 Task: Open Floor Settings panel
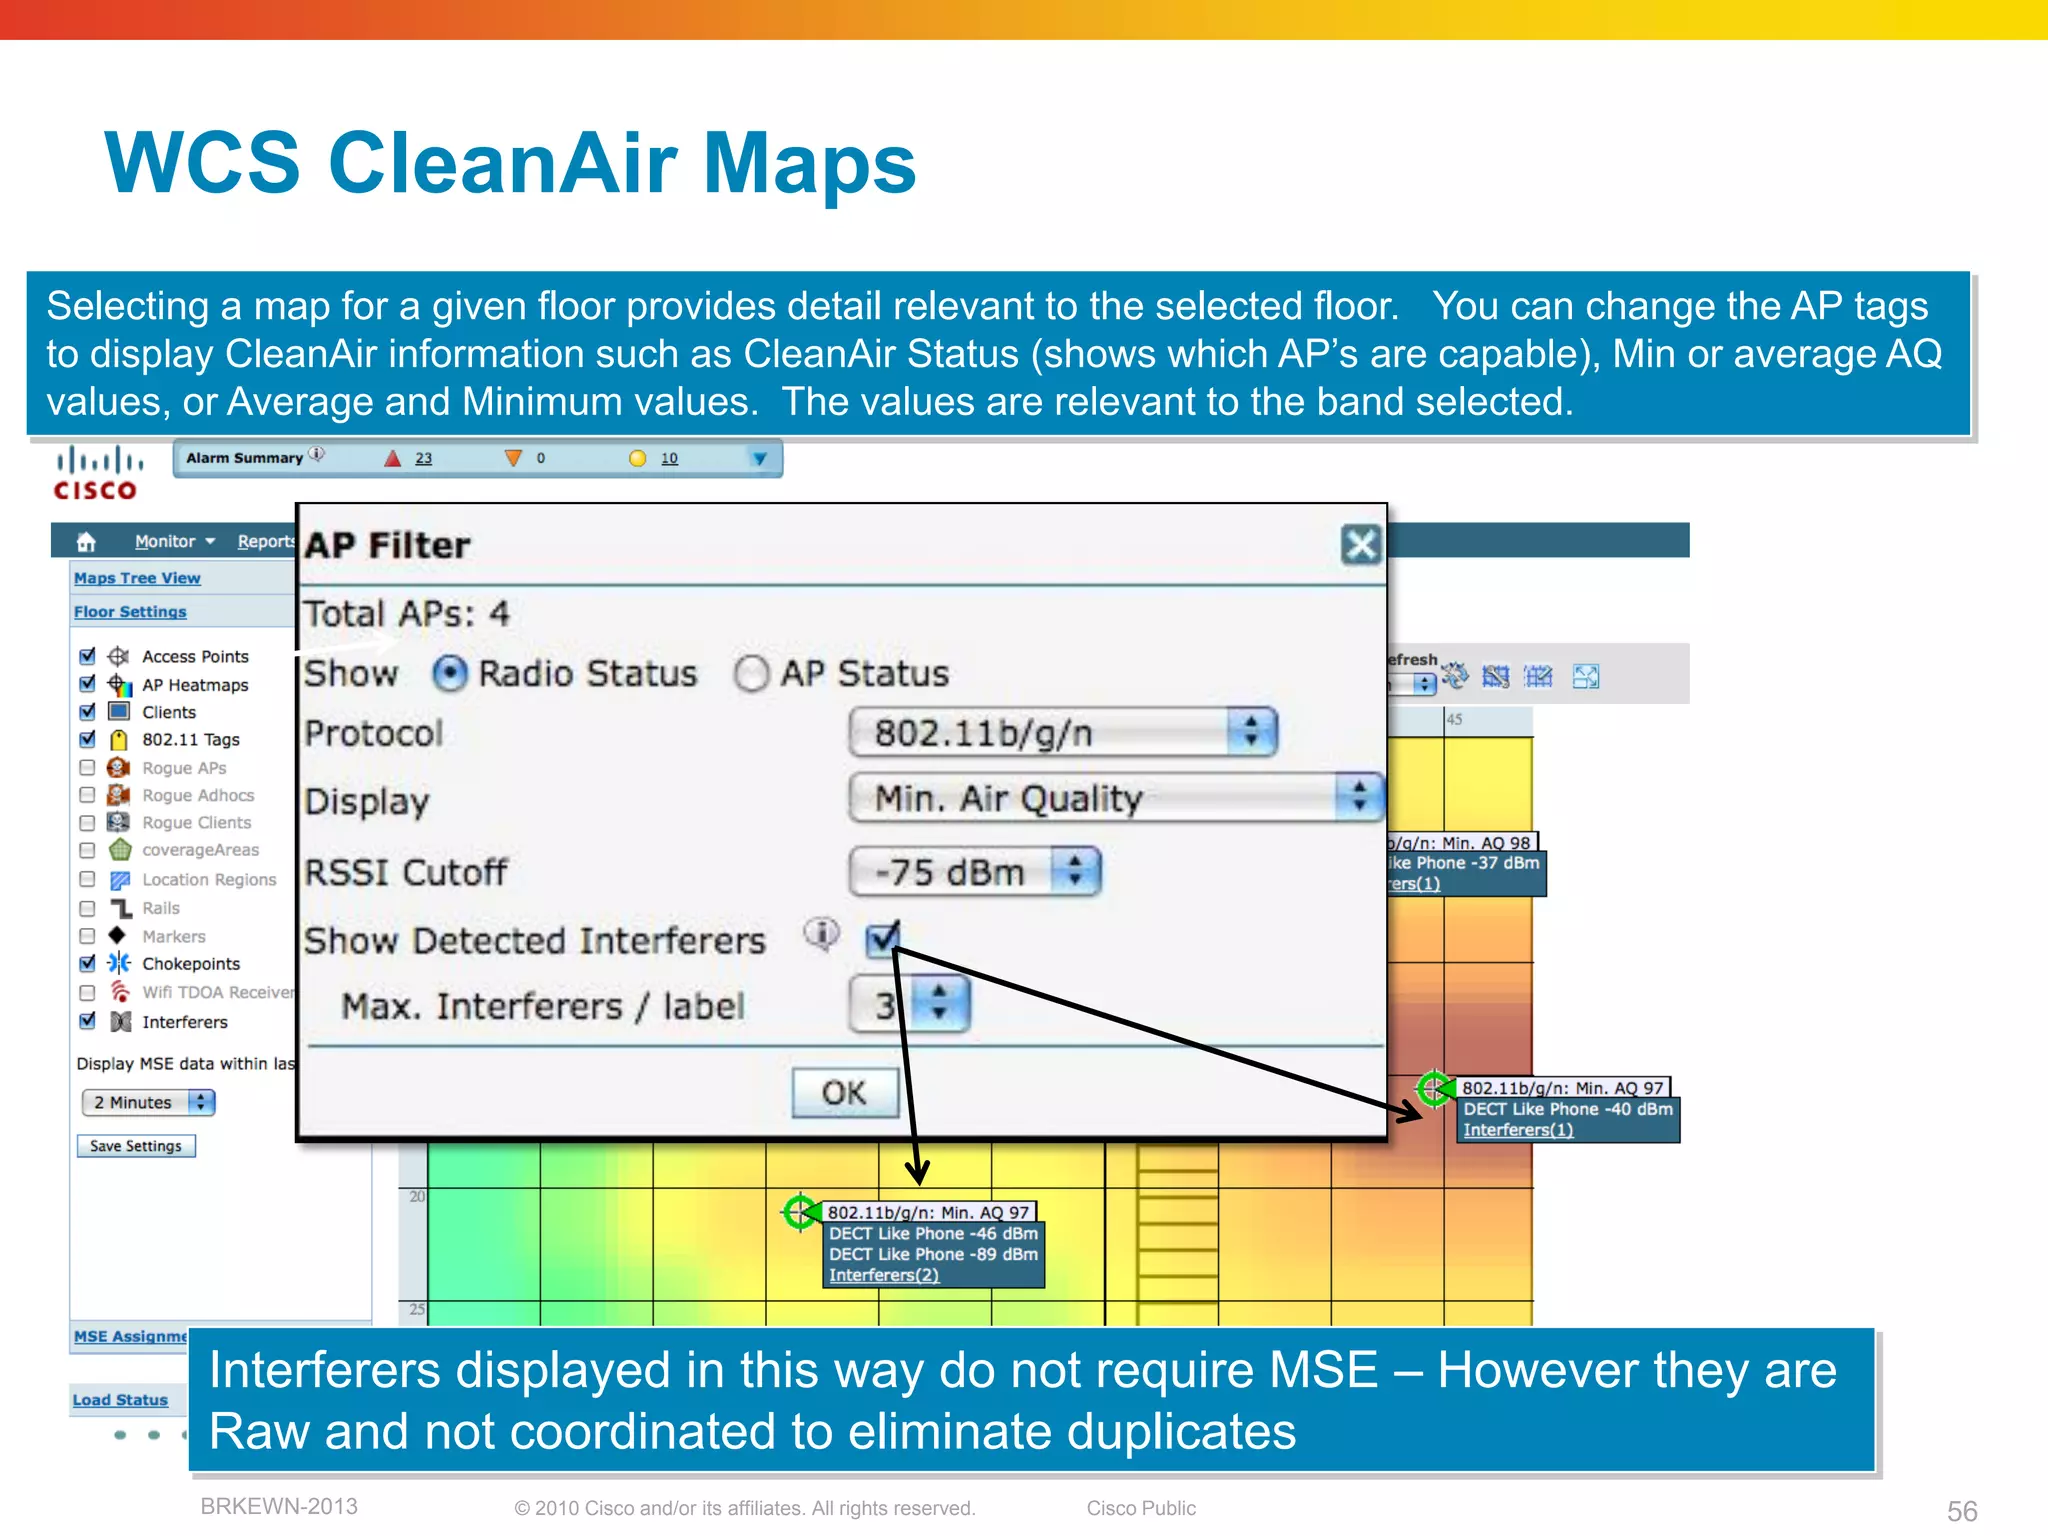[x=130, y=611]
